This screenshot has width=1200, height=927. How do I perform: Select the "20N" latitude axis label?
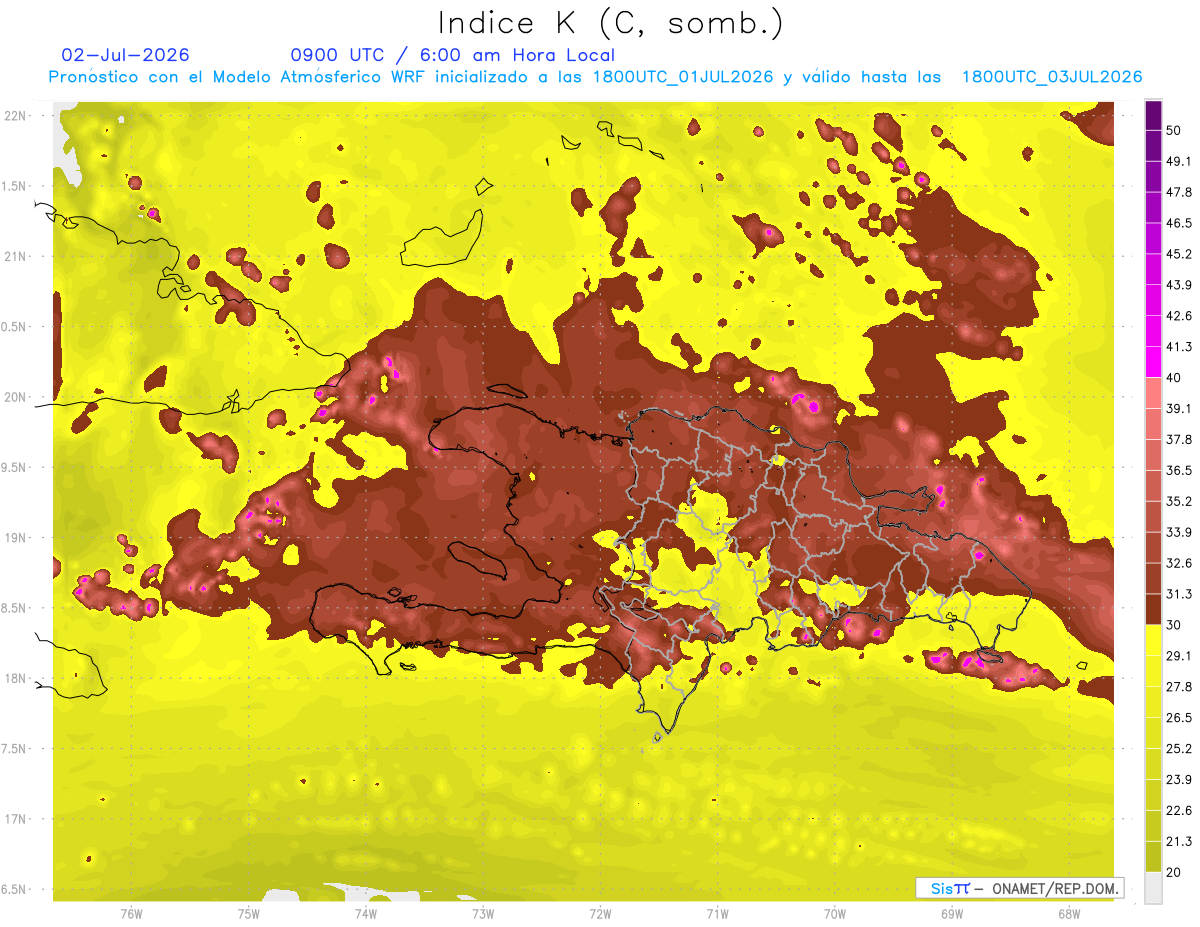[x=16, y=397]
